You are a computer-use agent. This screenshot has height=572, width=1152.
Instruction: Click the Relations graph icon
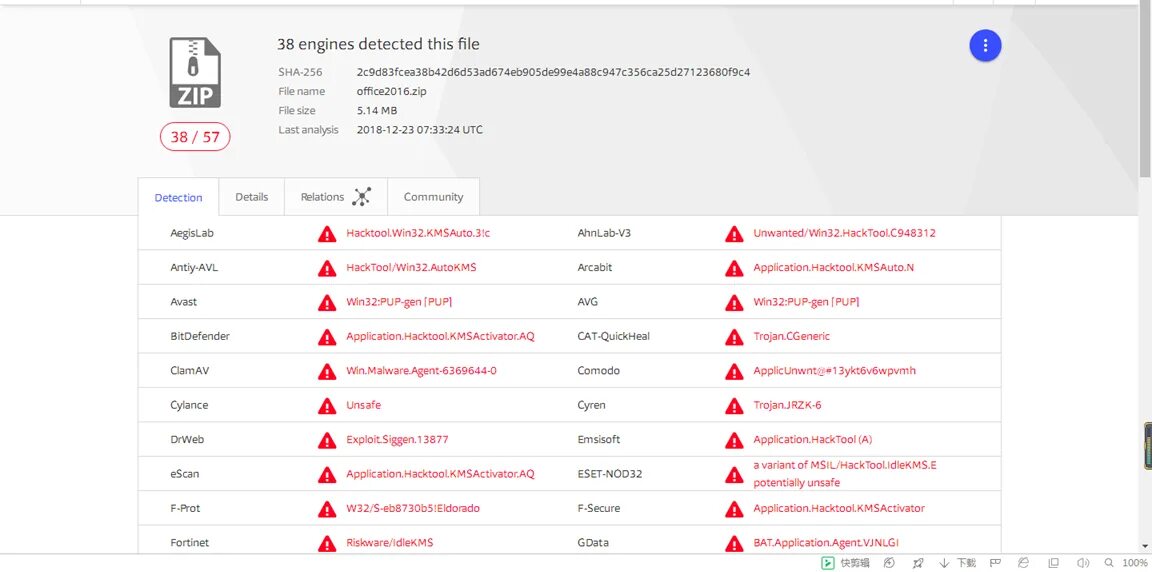[x=362, y=197]
